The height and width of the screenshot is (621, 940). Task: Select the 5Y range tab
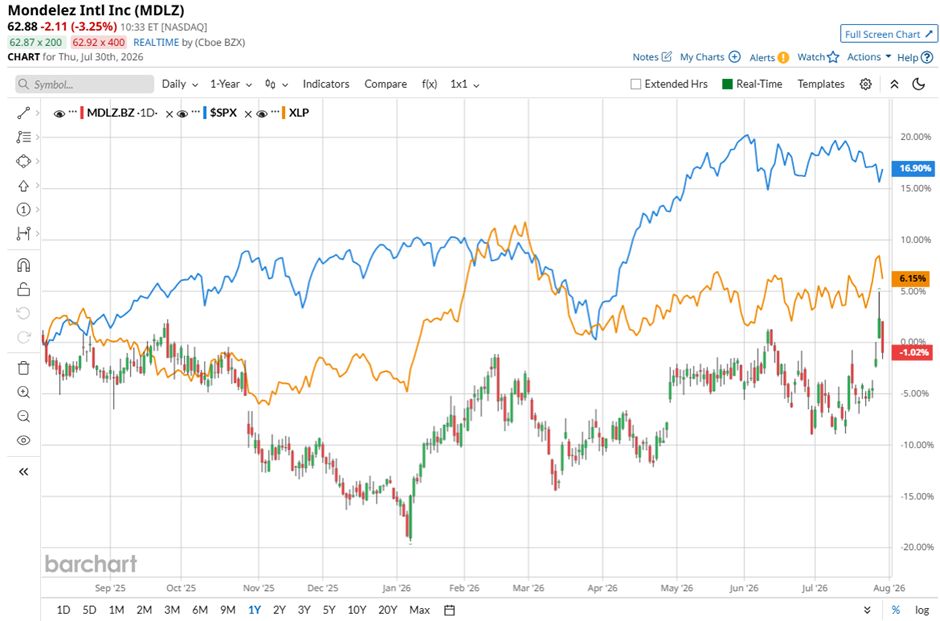329,610
